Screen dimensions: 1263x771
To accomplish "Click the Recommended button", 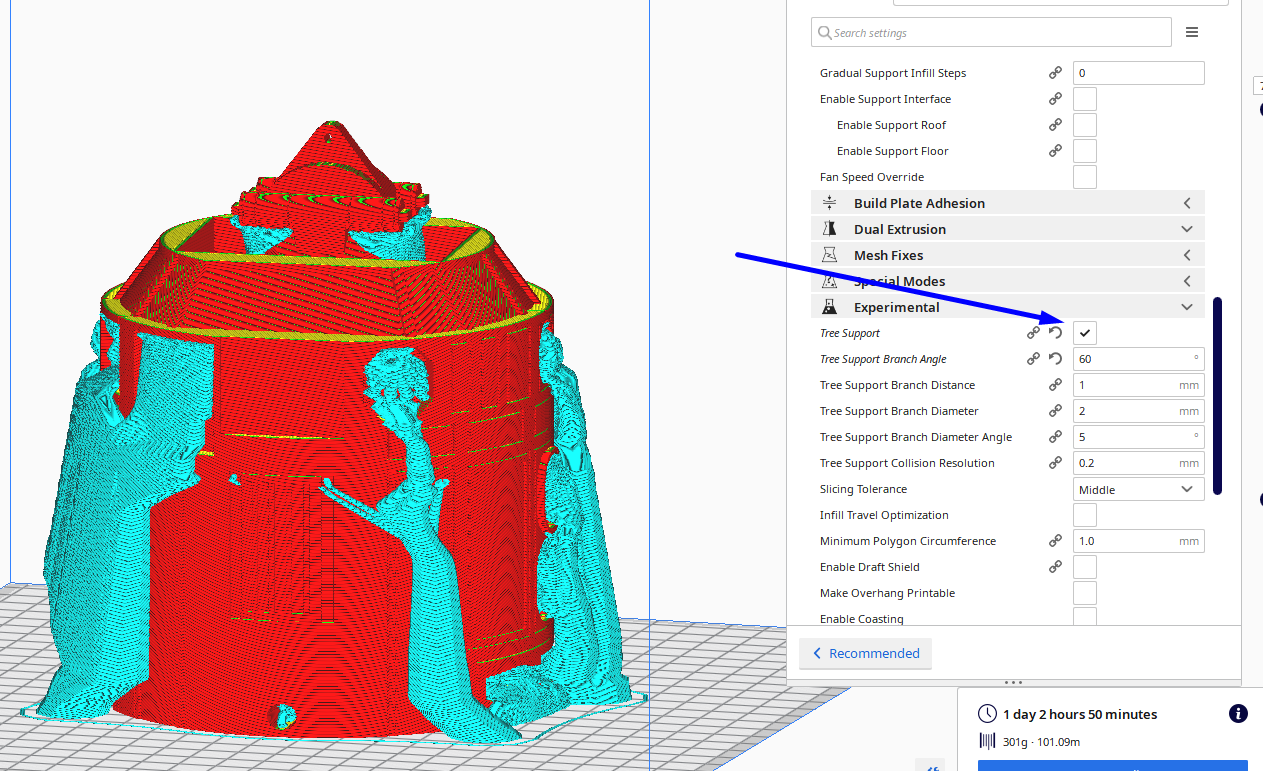I will coord(865,653).
